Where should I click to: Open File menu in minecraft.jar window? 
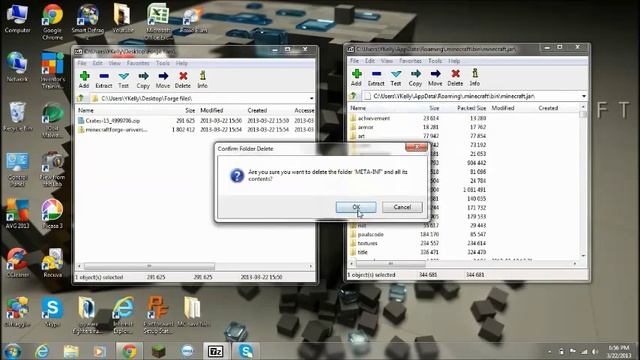[355, 61]
